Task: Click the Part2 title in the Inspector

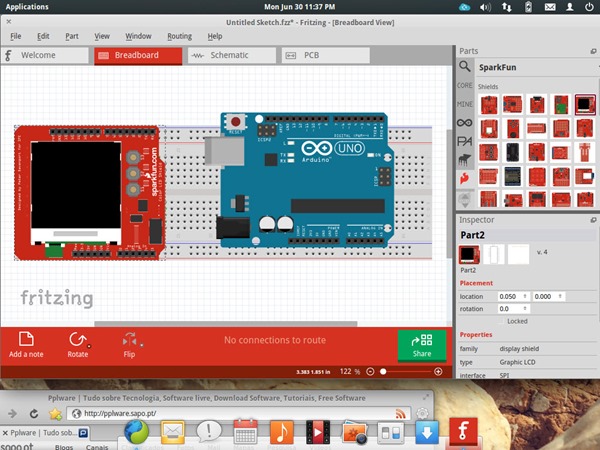Action: (473, 235)
